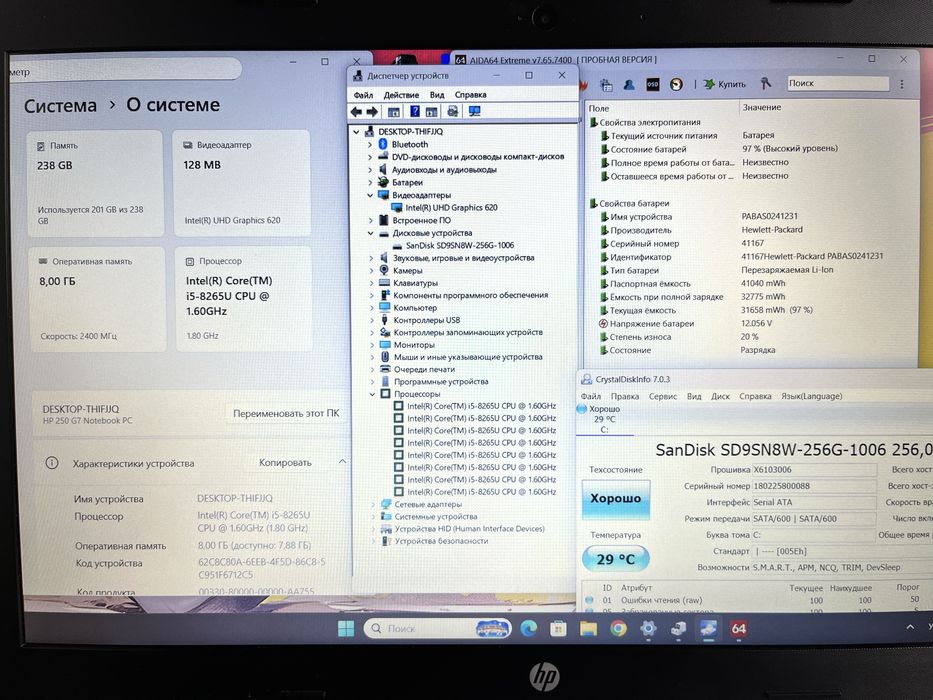
Task: Click the taskbar Поиск search box
Action: (x=437, y=628)
